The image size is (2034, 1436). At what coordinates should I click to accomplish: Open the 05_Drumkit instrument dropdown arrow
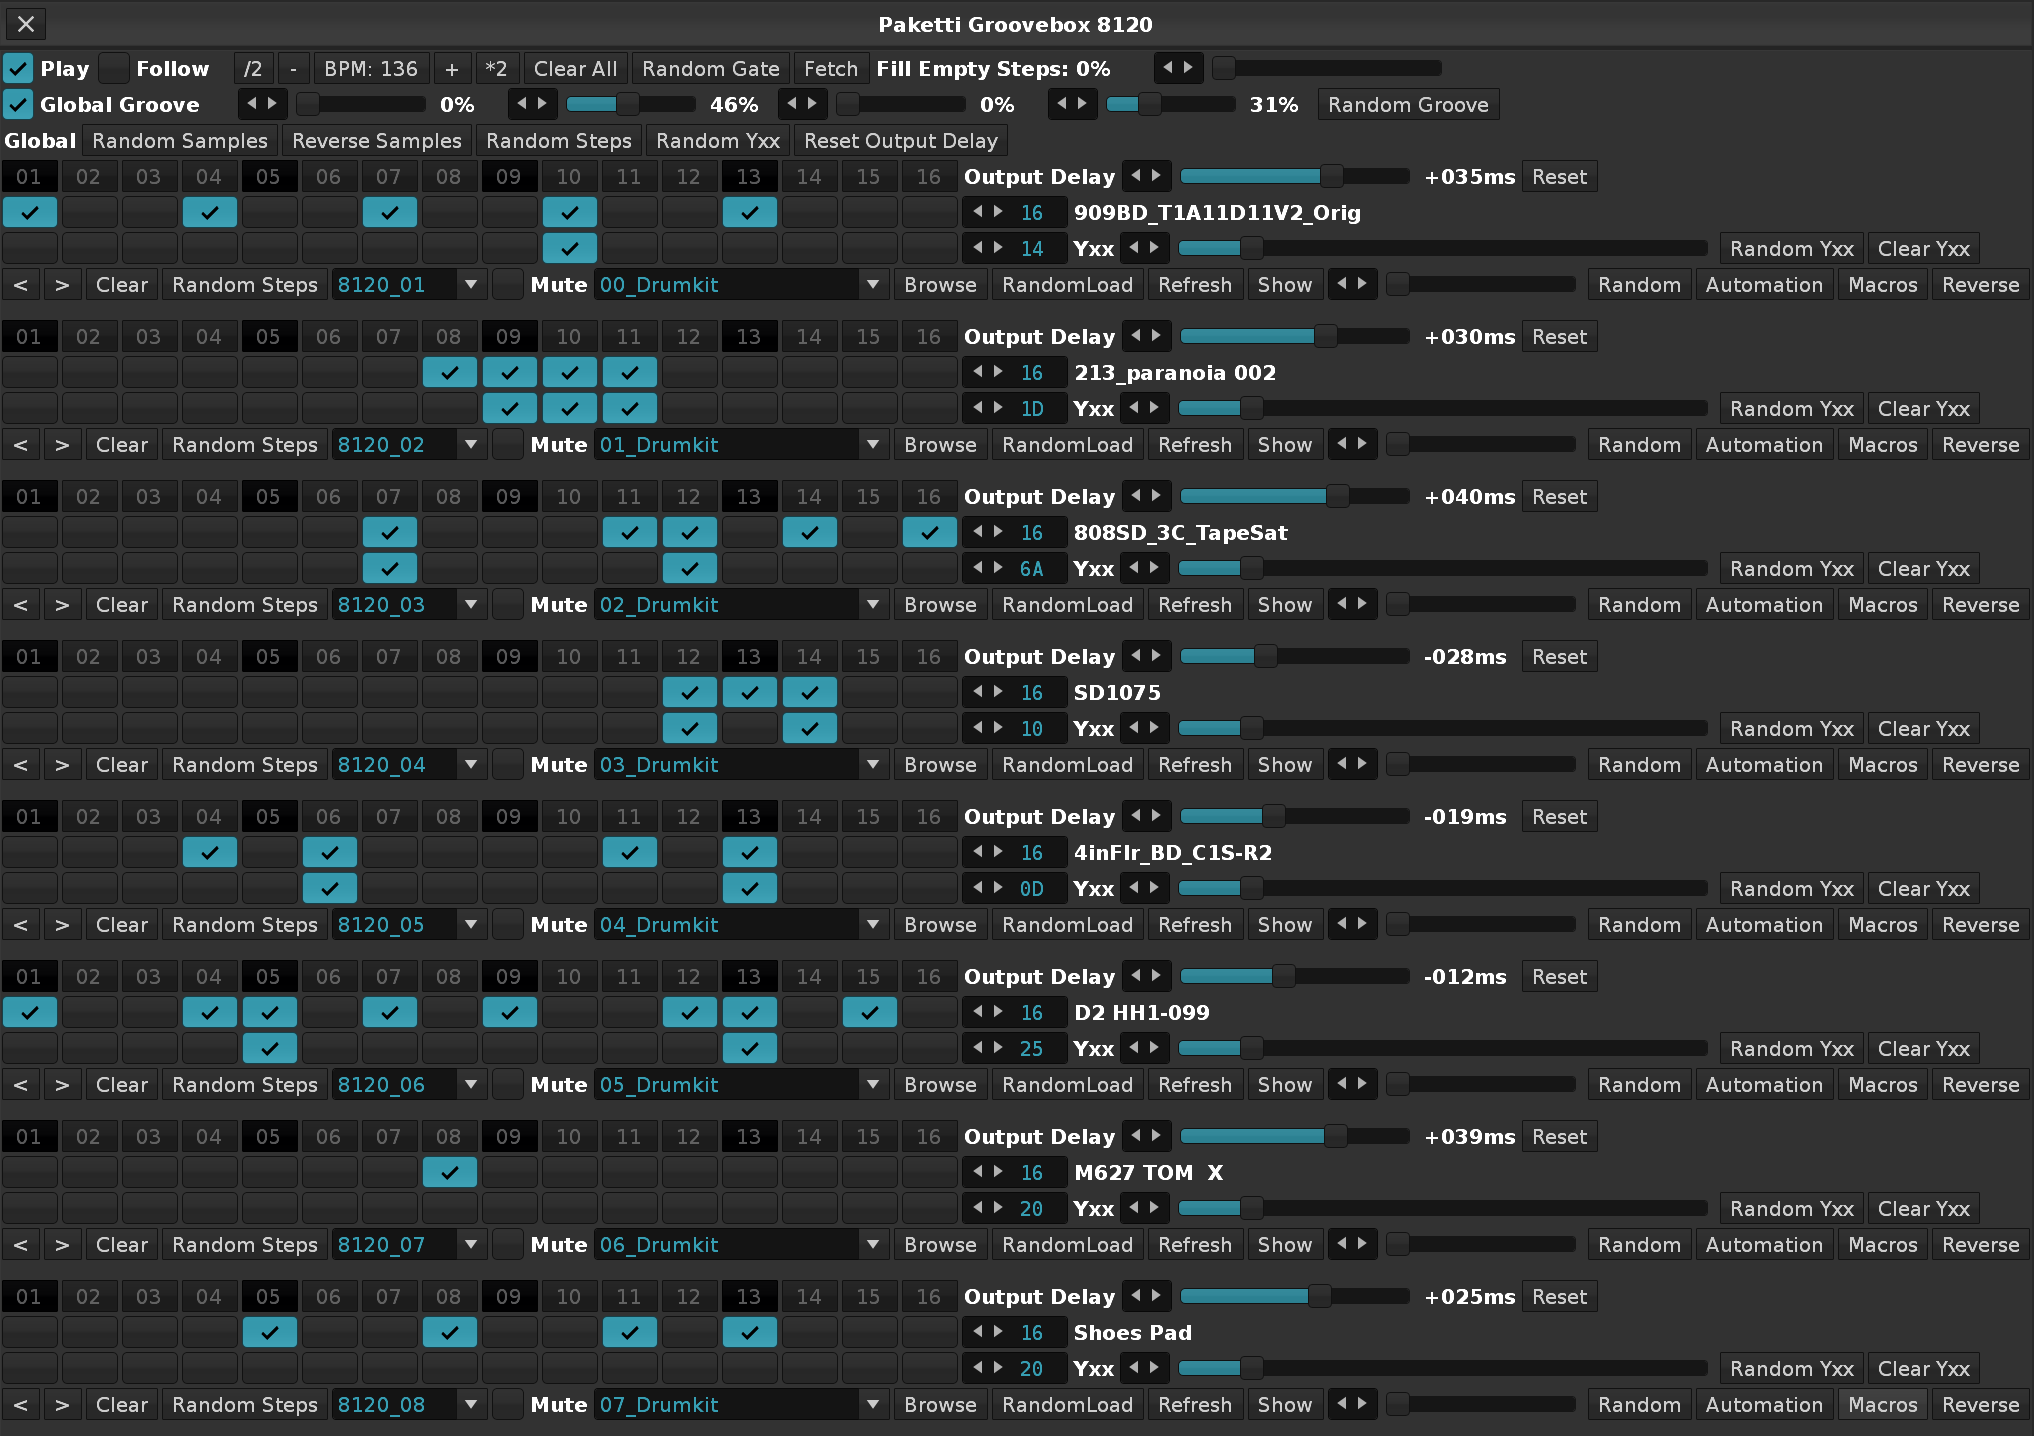pyautogui.click(x=872, y=1085)
